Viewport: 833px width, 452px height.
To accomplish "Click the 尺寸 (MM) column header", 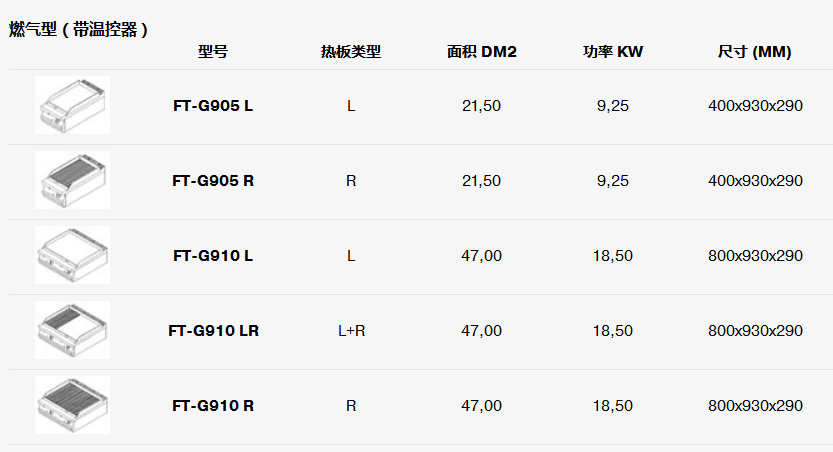I will point(754,52).
